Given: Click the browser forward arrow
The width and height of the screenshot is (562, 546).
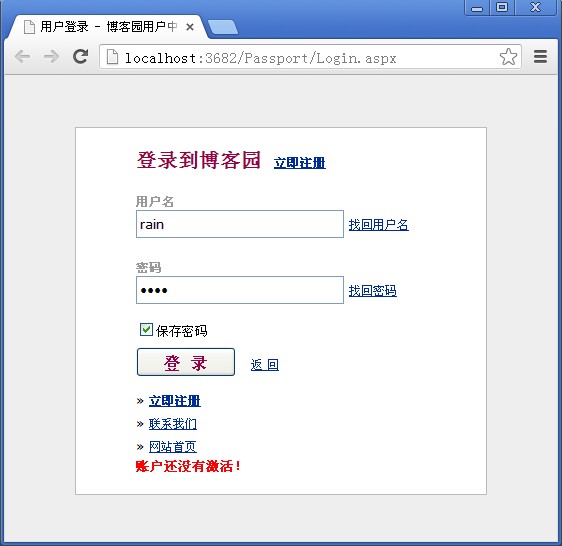Looking at the screenshot, I should [x=51, y=57].
